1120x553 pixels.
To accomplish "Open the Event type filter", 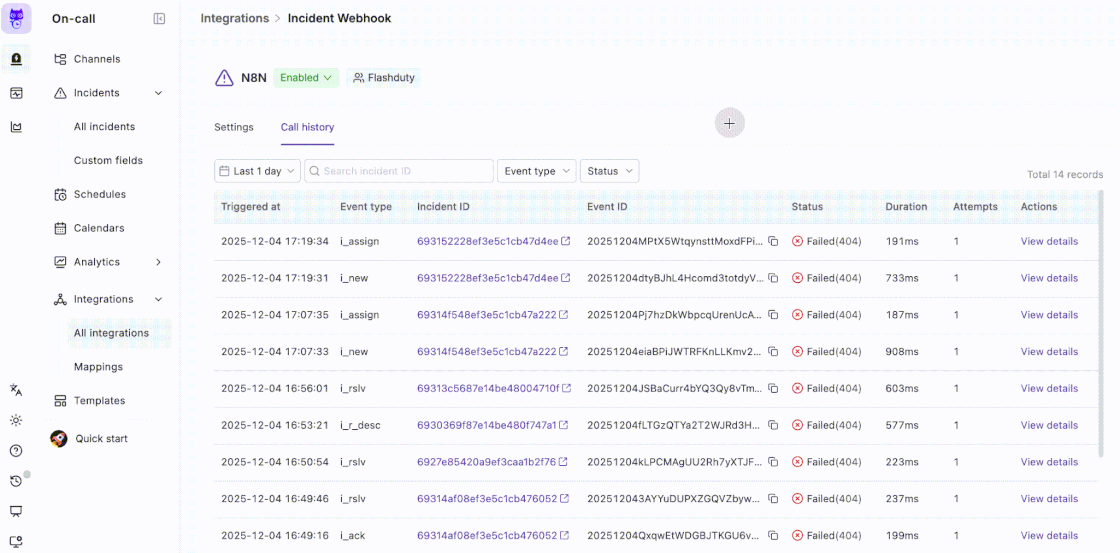I will tap(536, 171).
